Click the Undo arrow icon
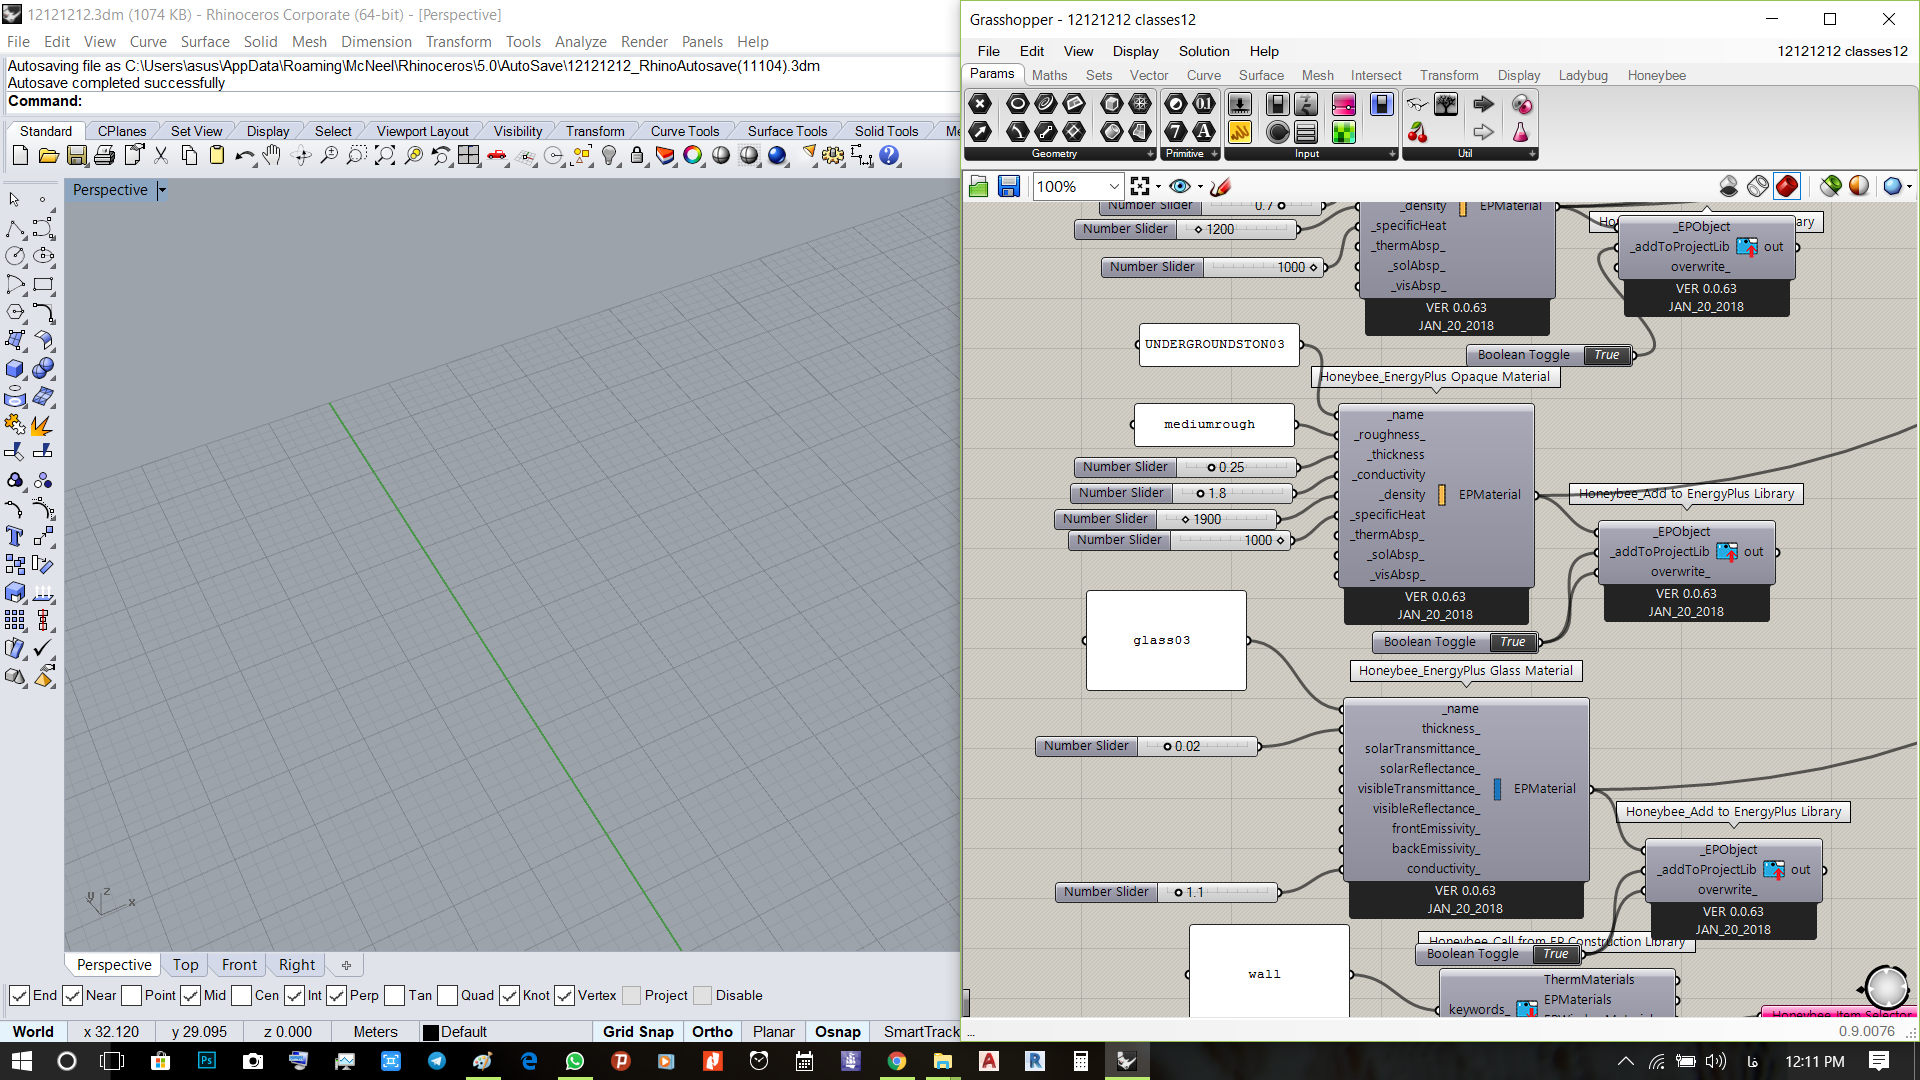 244,156
